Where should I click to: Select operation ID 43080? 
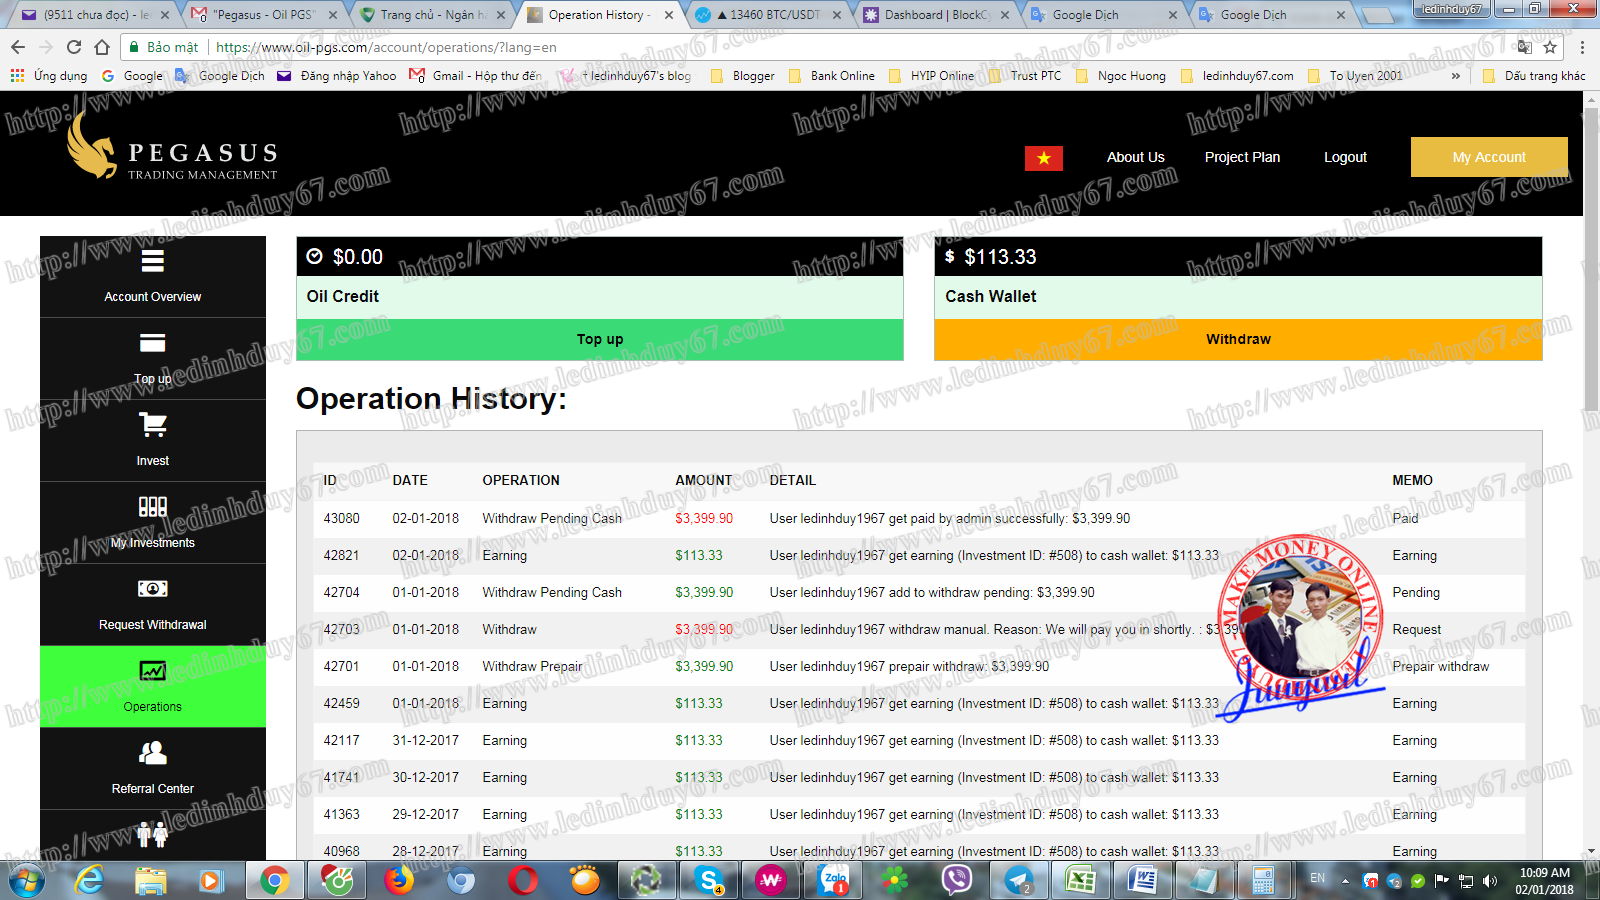[x=341, y=518]
